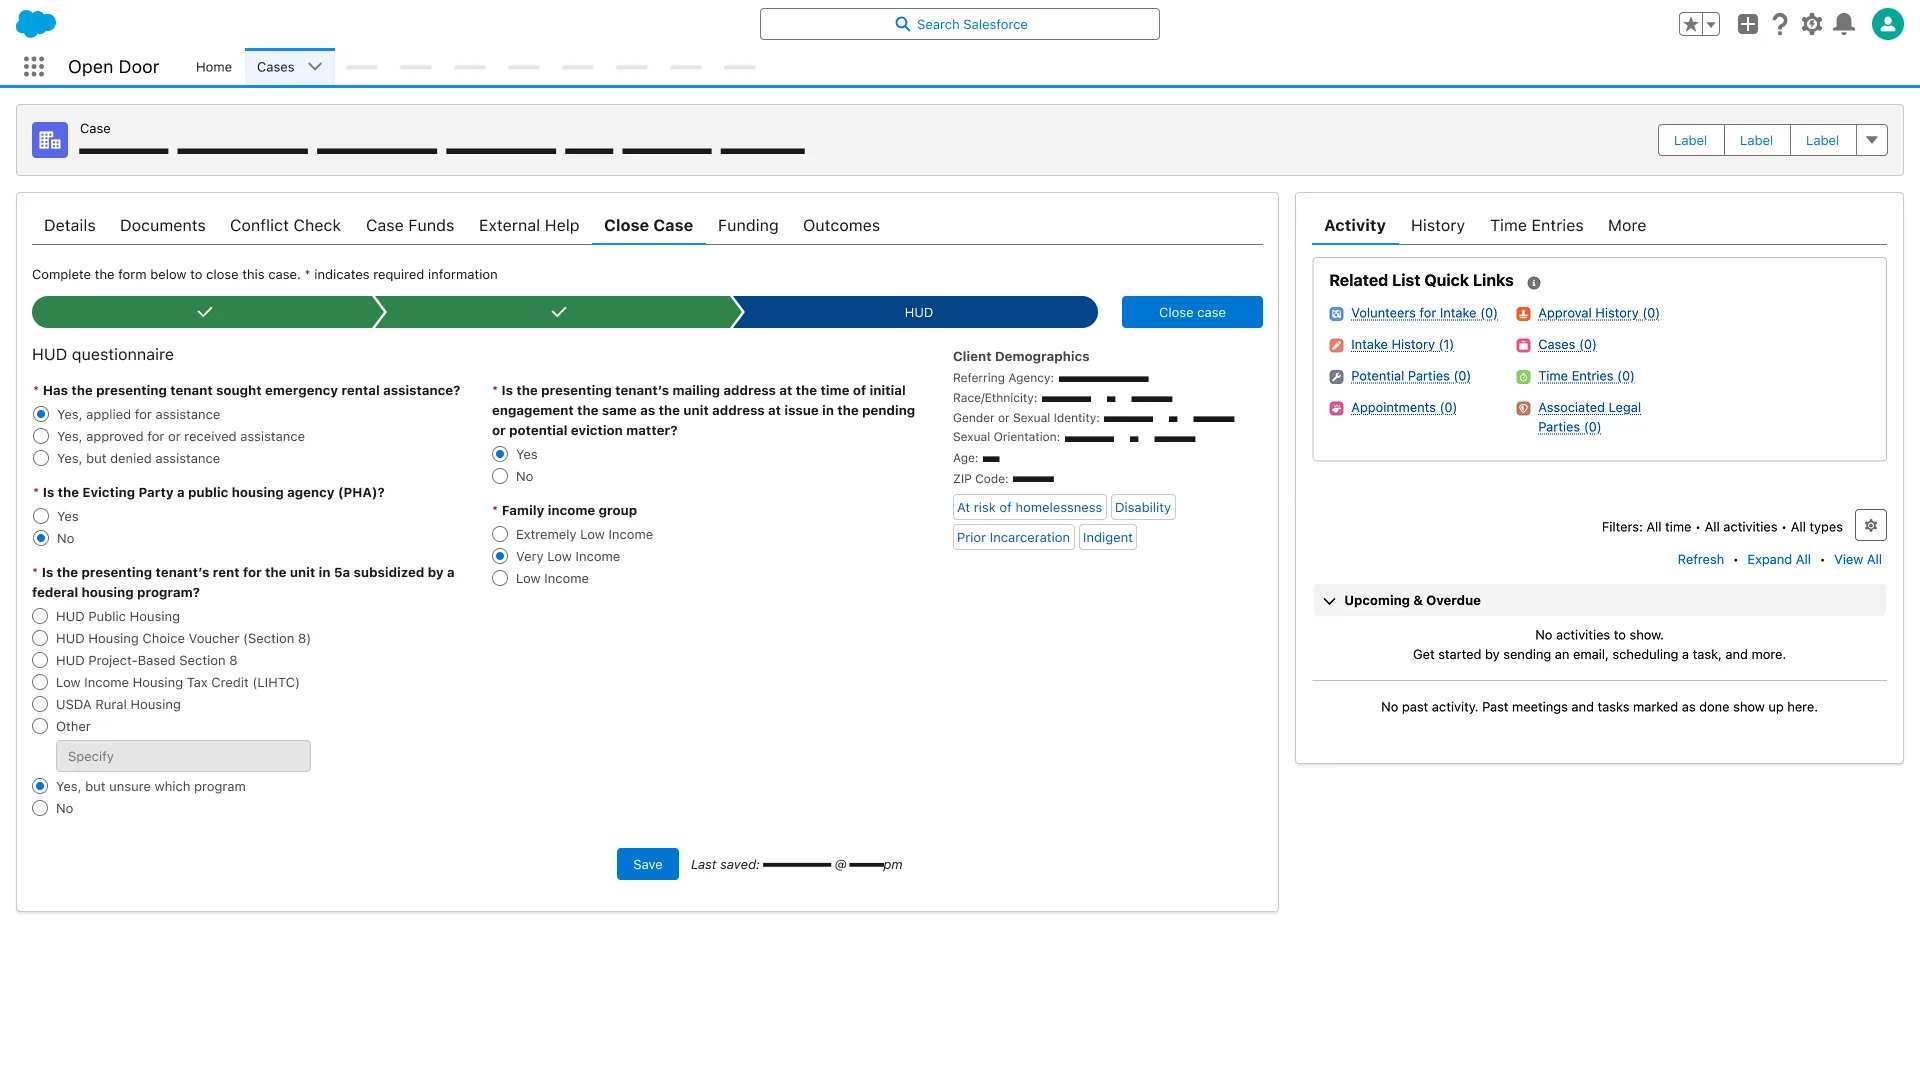The image size is (1920, 1080).
Task: Click the Indigent demographic tag
Action: 1107,537
